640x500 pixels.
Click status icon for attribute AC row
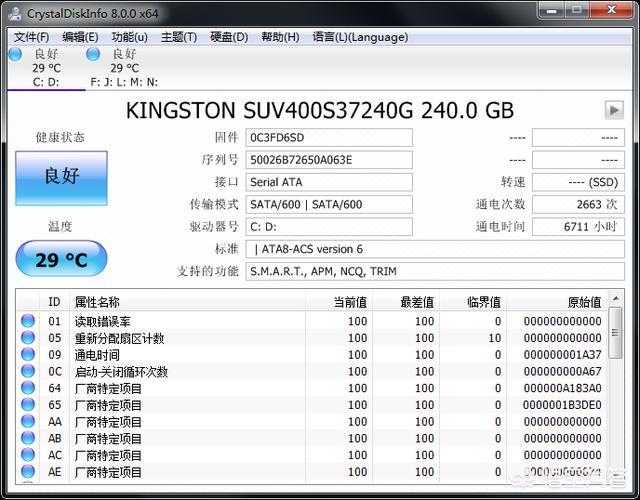[28, 455]
